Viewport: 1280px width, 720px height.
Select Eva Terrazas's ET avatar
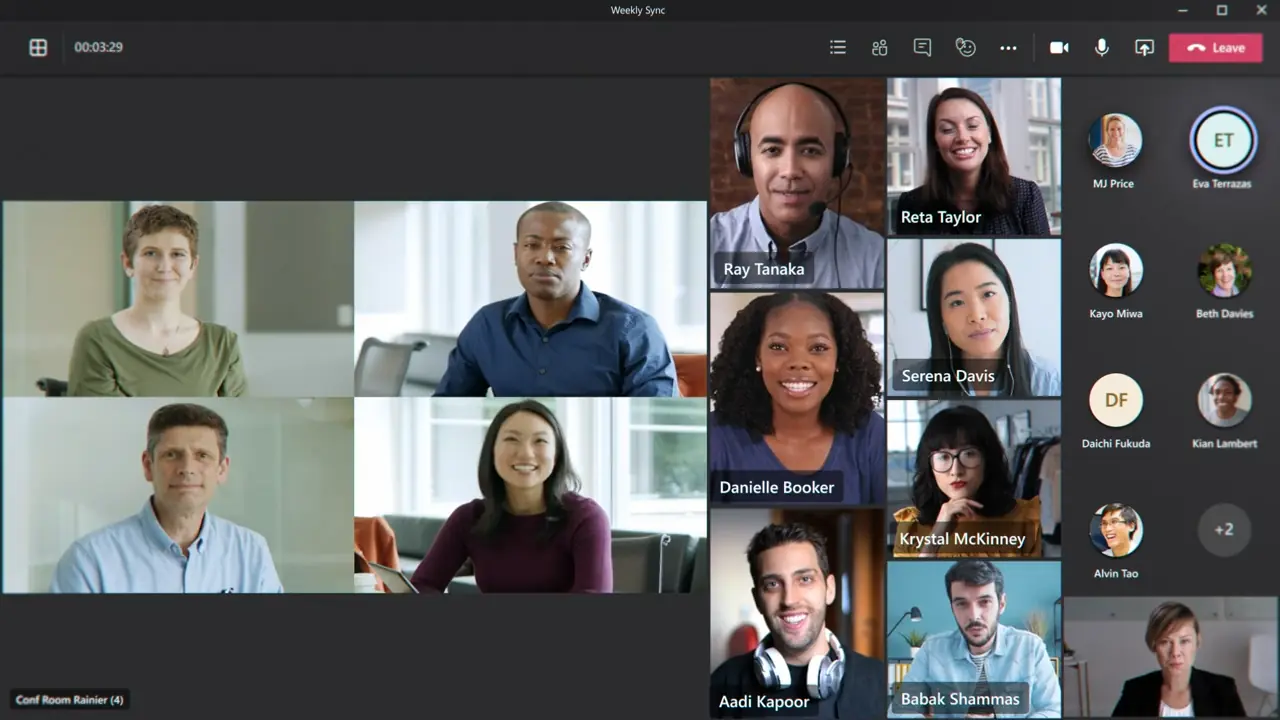(x=1223, y=141)
